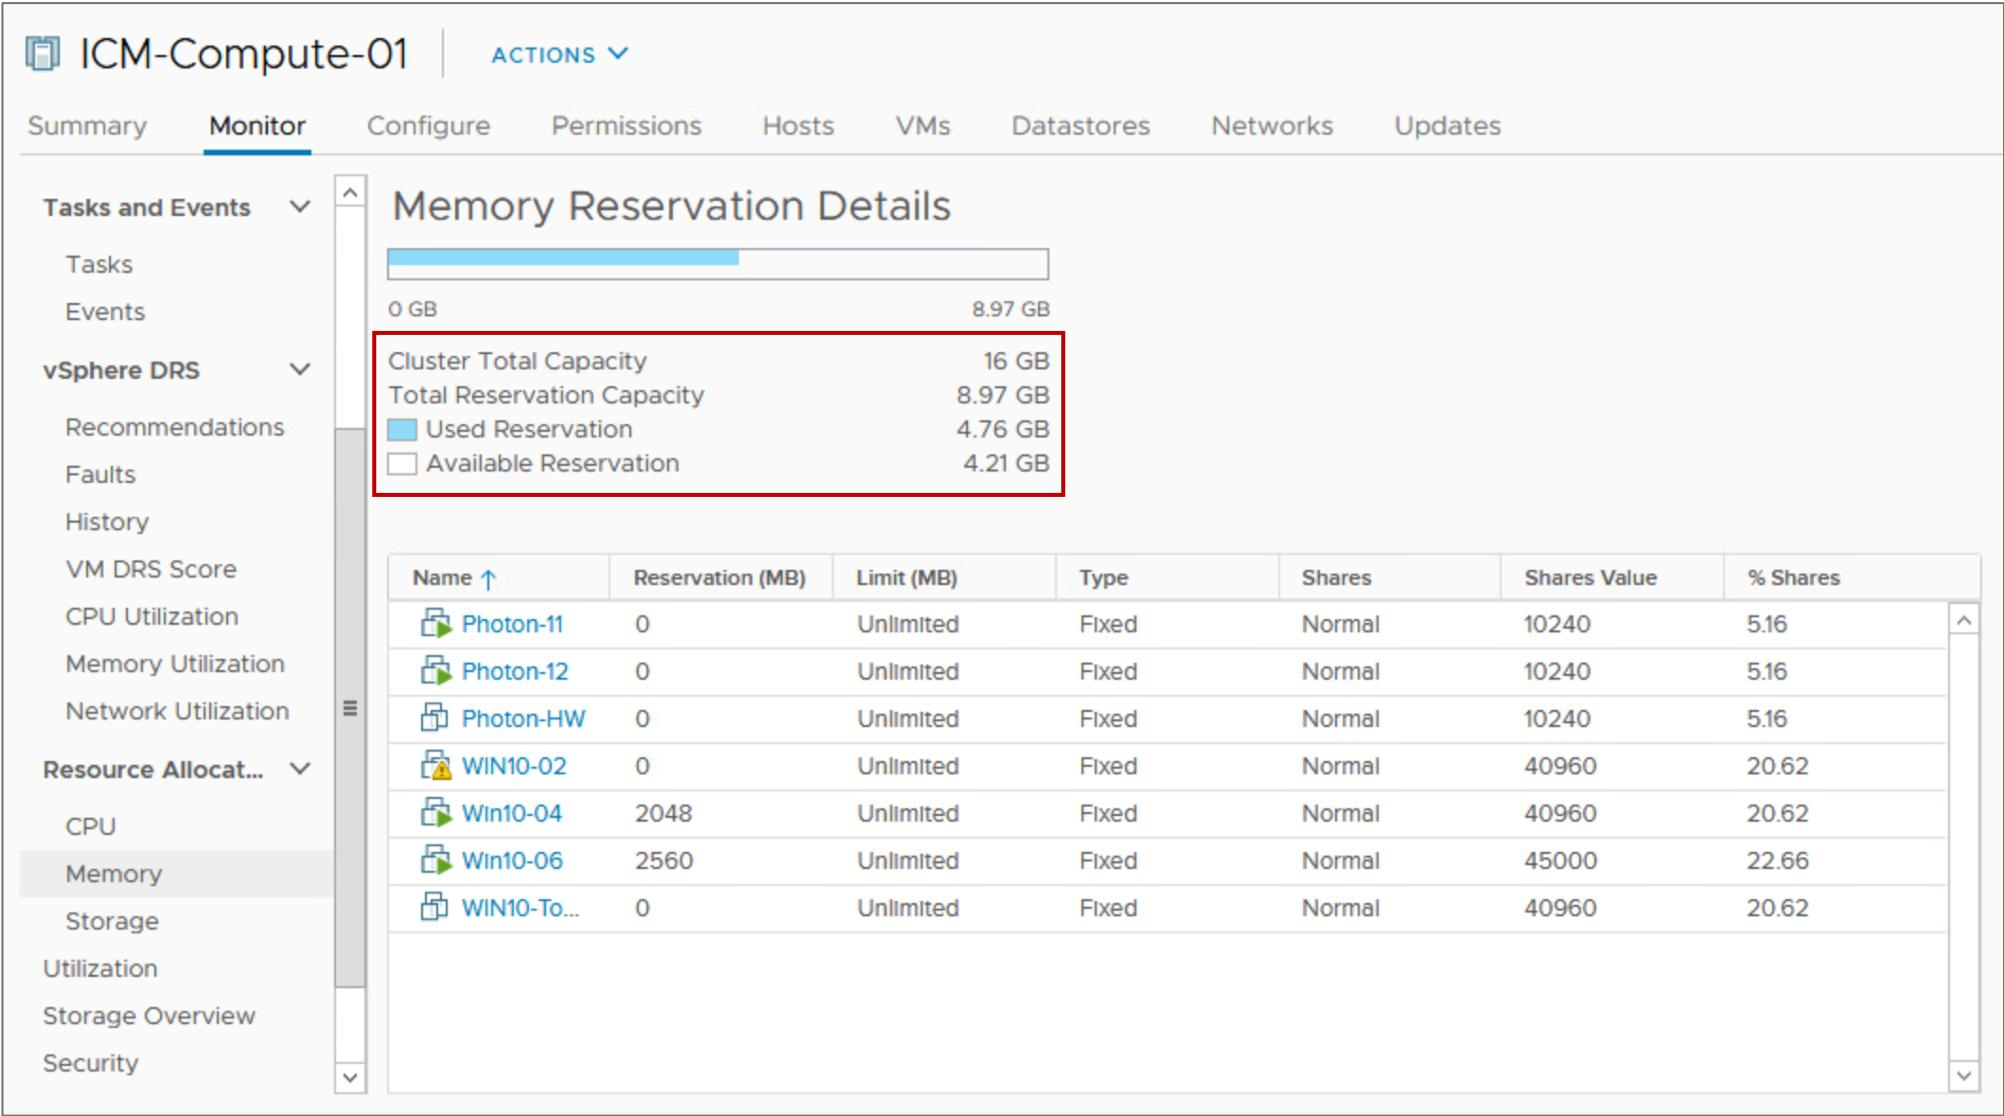Open the WIN10-To... VM link
This screenshot has width=2004, height=1116.
pyautogui.click(x=520, y=908)
